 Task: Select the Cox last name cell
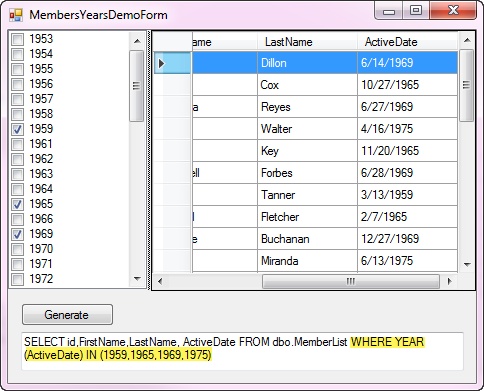tap(307, 85)
